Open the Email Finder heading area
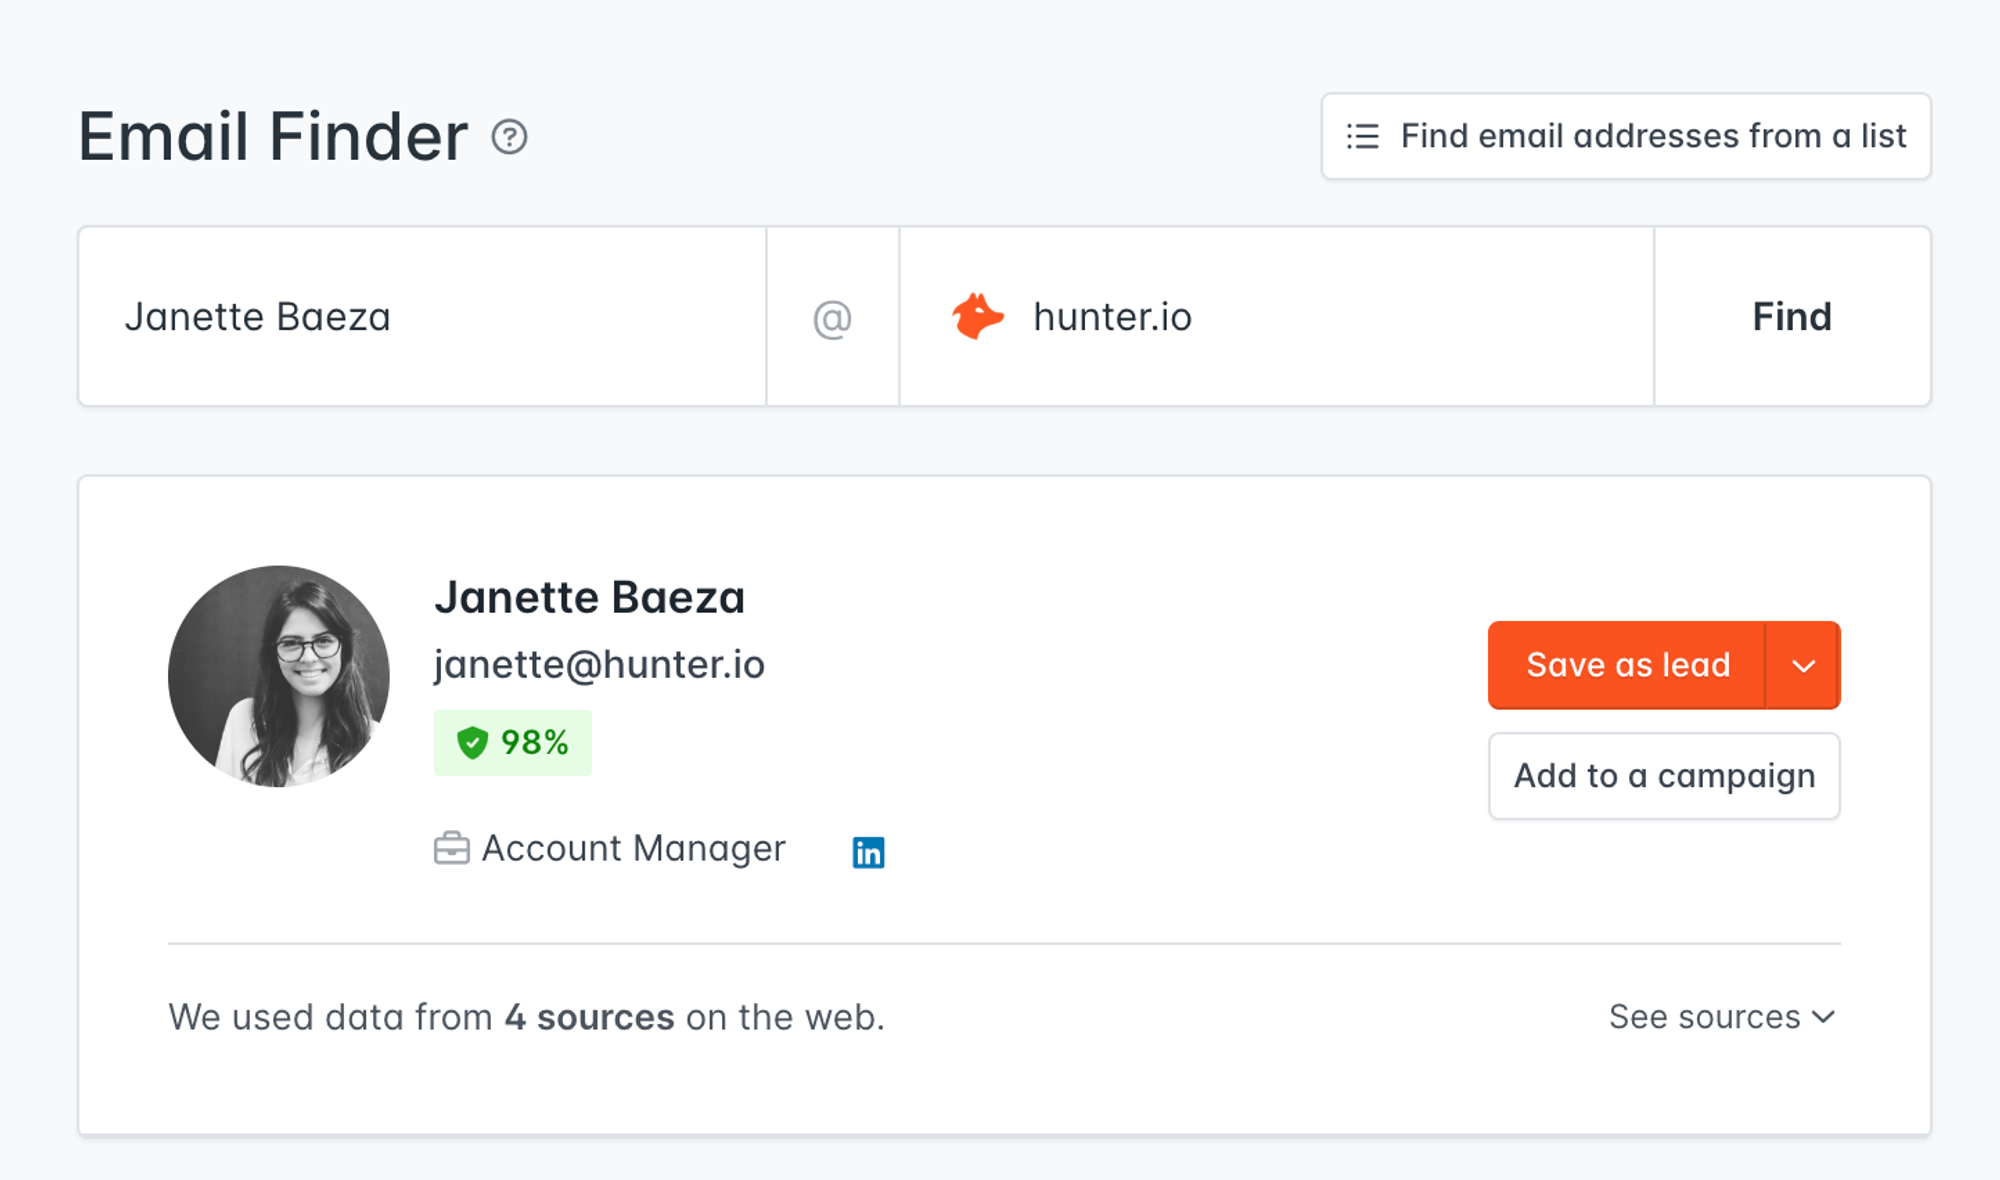 (273, 137)
